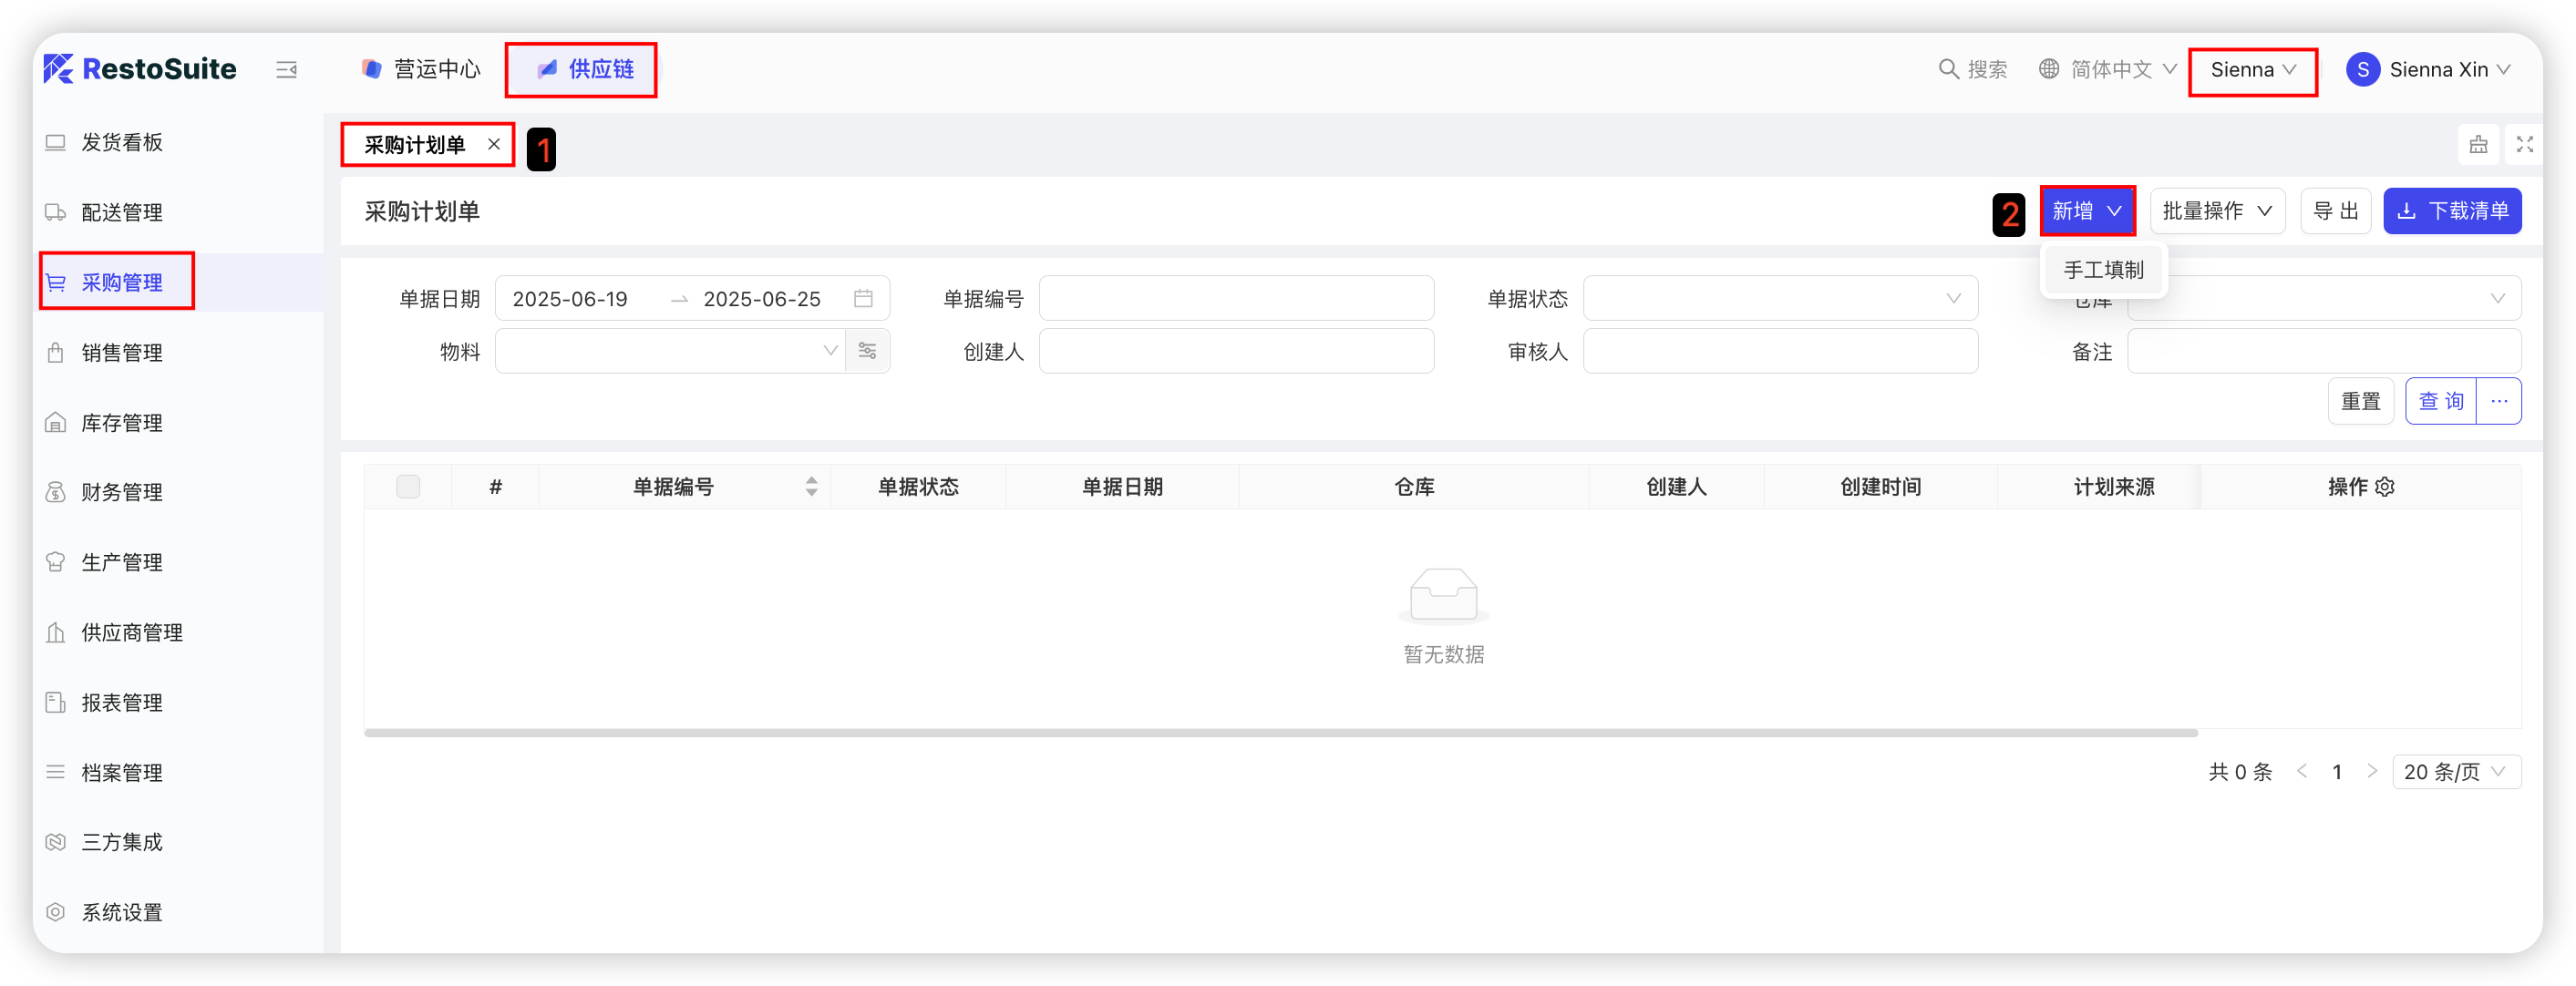The height and width of the screenshot is (986, 2576).
Task: Select 手工填制 from the menu
Action: (x=2103, y=270)
